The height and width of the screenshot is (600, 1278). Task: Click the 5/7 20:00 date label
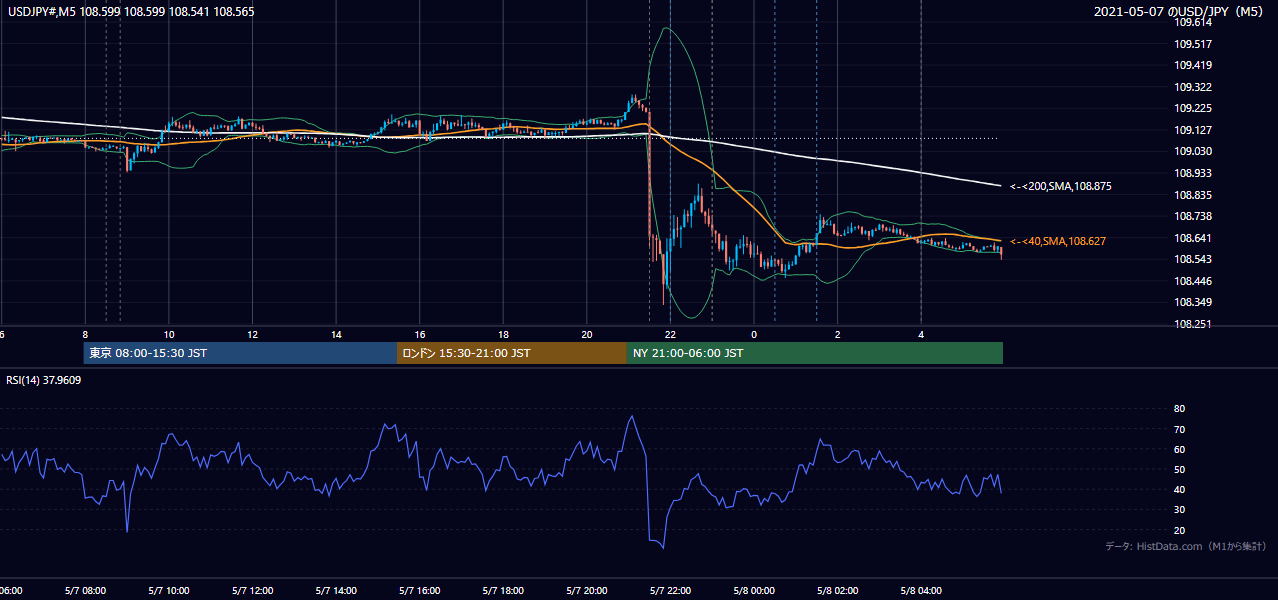click(587, 591)
